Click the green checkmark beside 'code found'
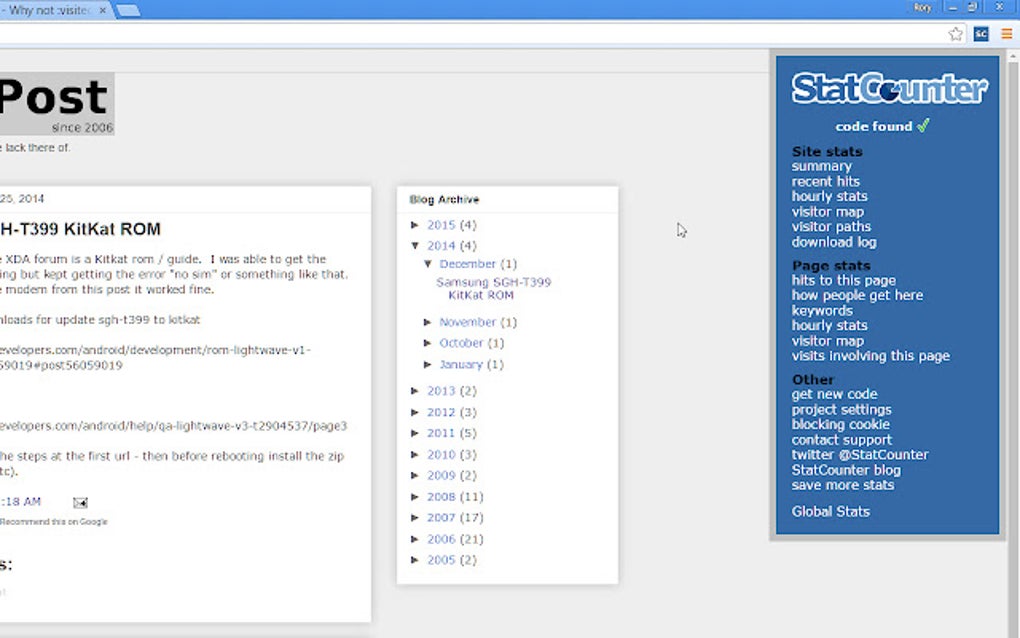Screen dimensions: 1020x638 click(922, 125)
